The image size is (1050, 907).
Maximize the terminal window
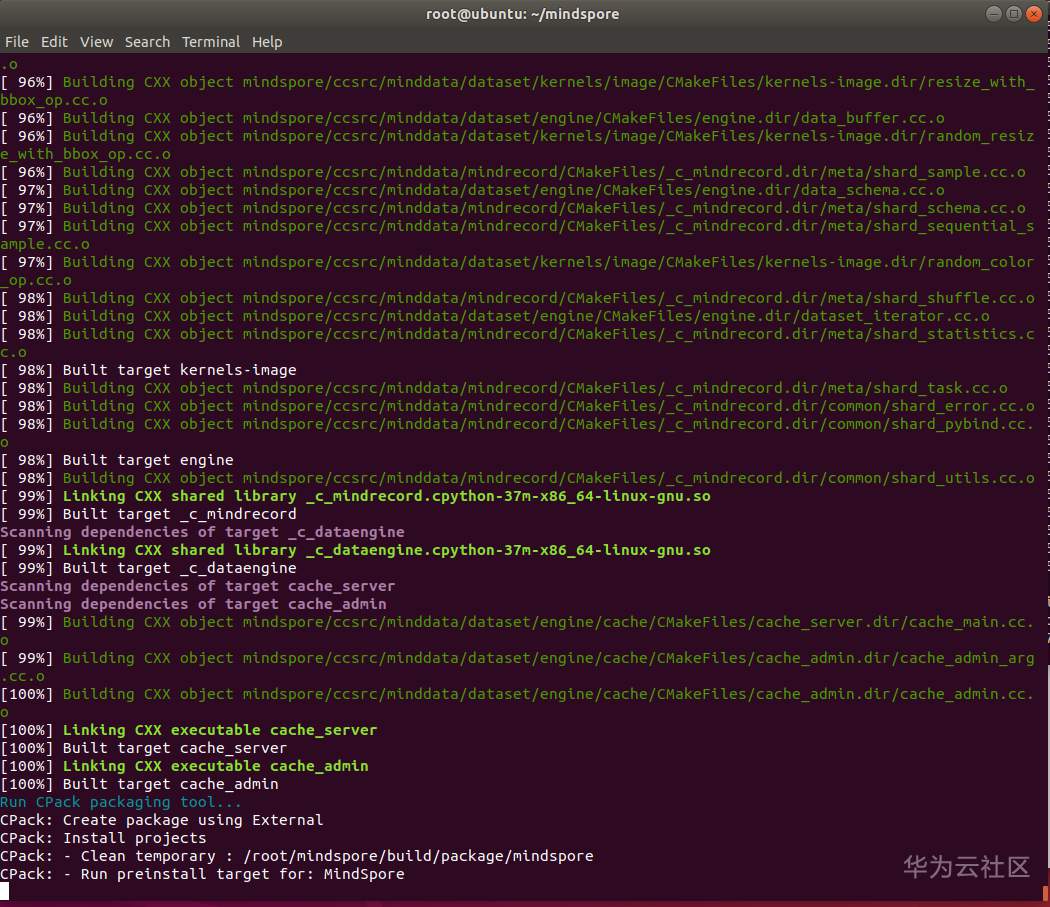(1014, 13)
